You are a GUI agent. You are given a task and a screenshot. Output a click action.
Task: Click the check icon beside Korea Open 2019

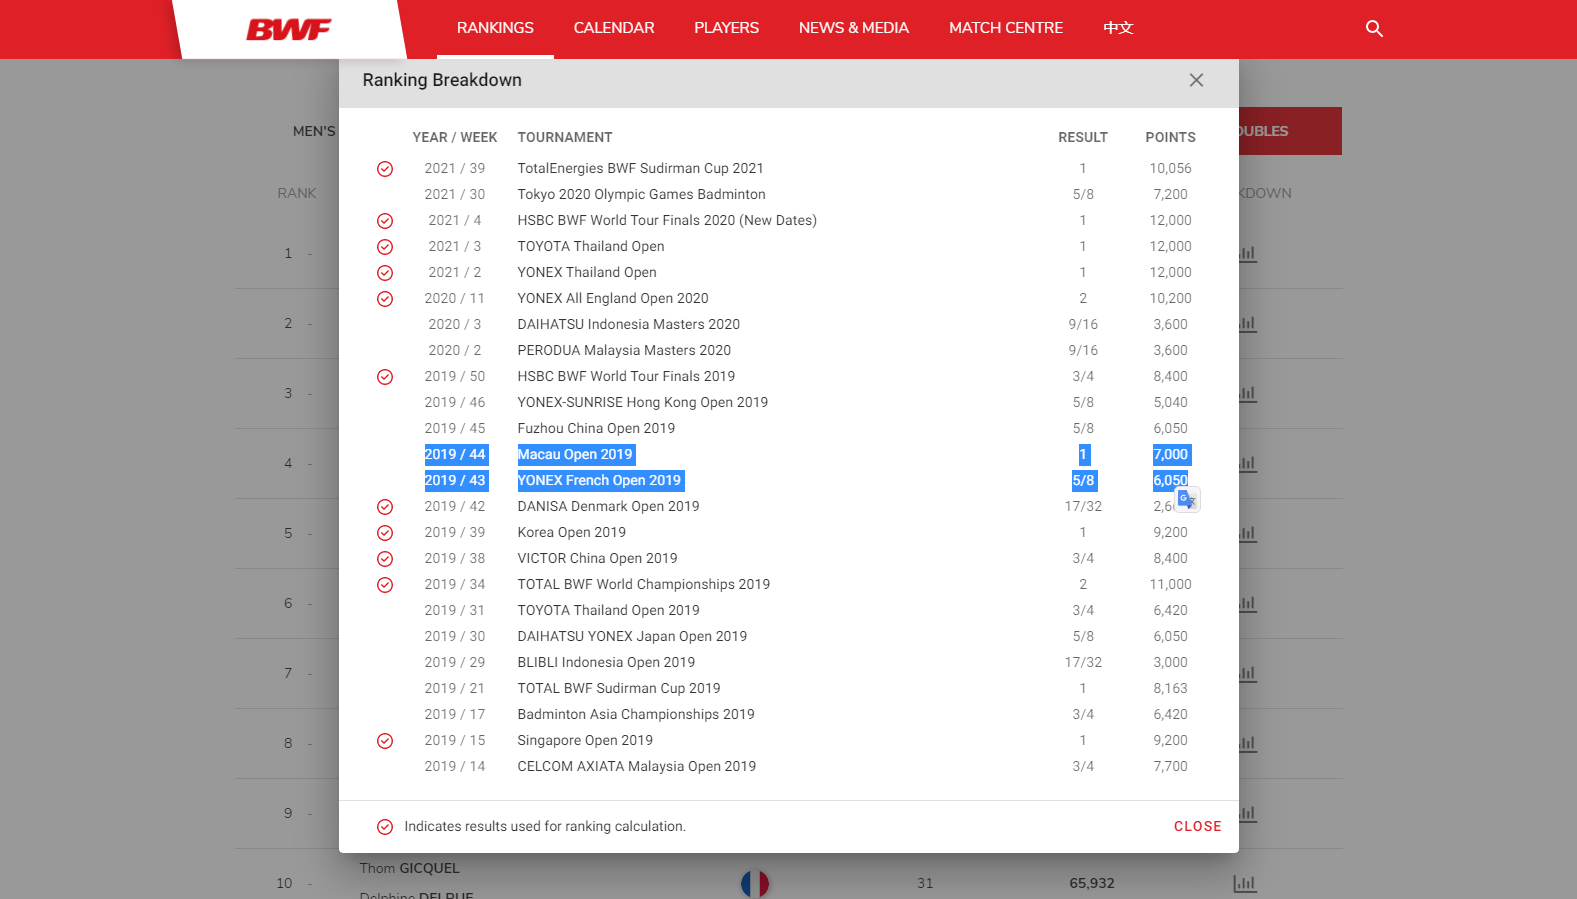coord(385,533)
